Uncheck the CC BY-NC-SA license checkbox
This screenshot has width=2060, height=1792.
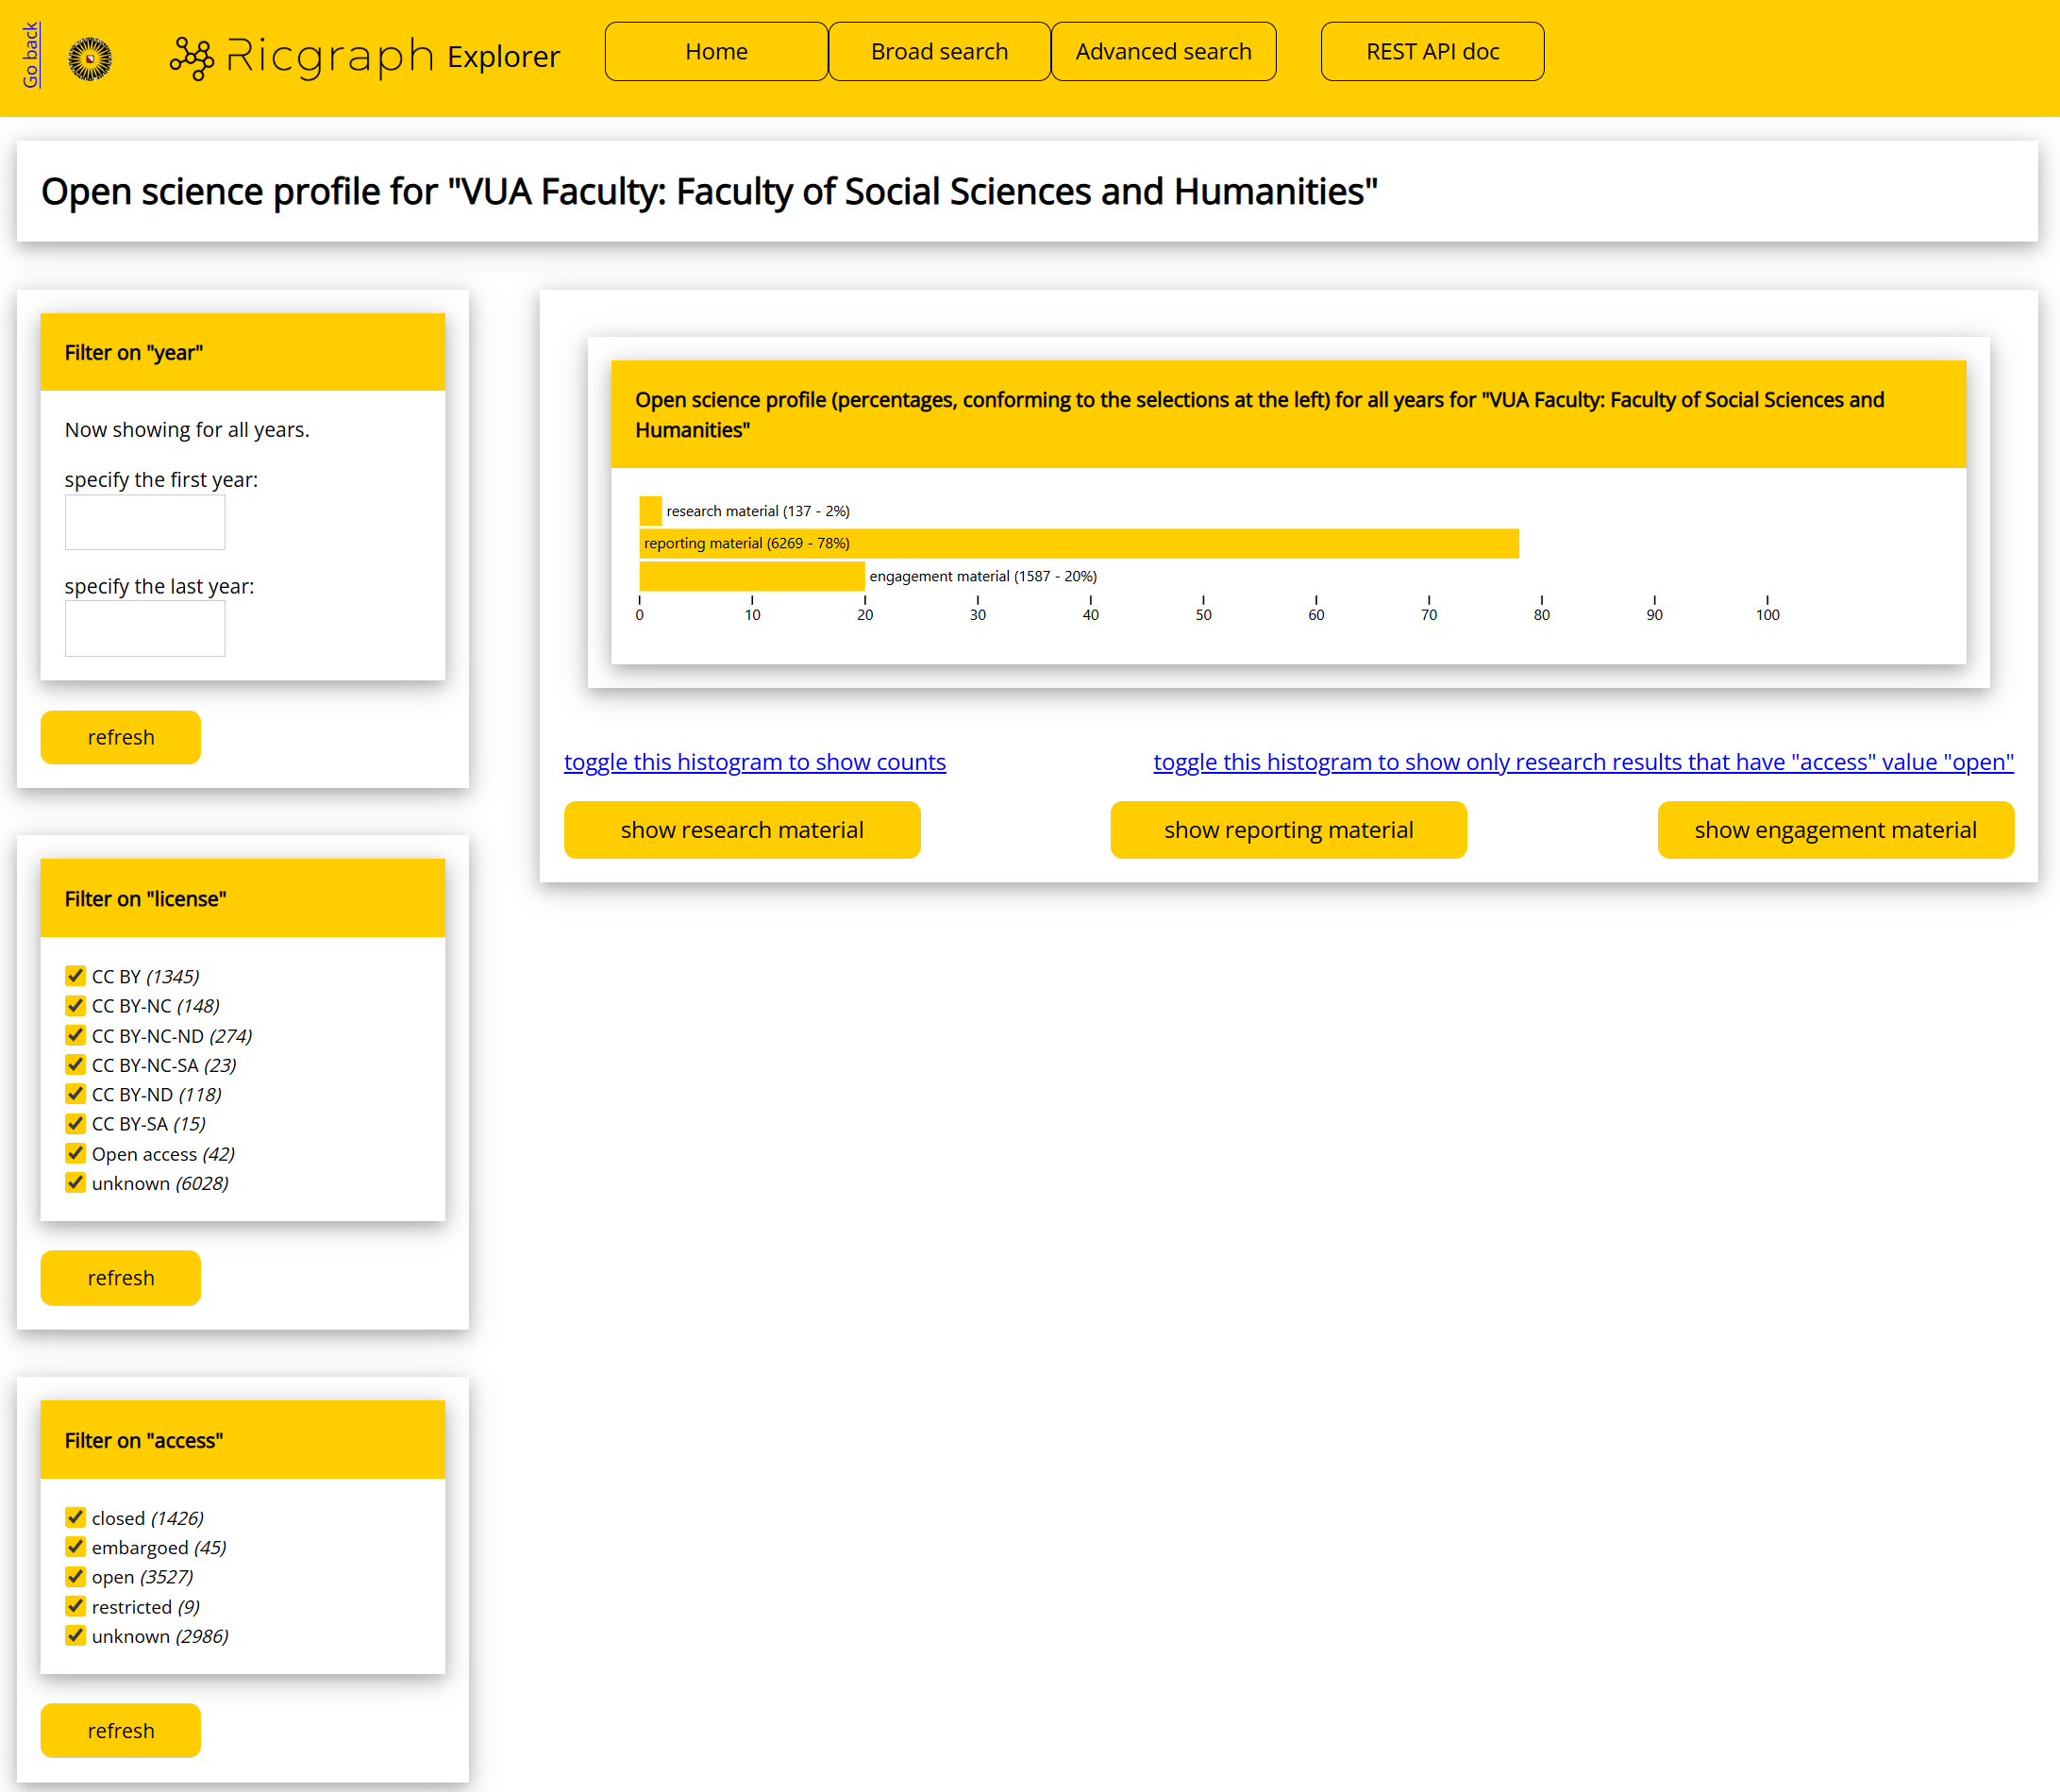pos(75,1064)
